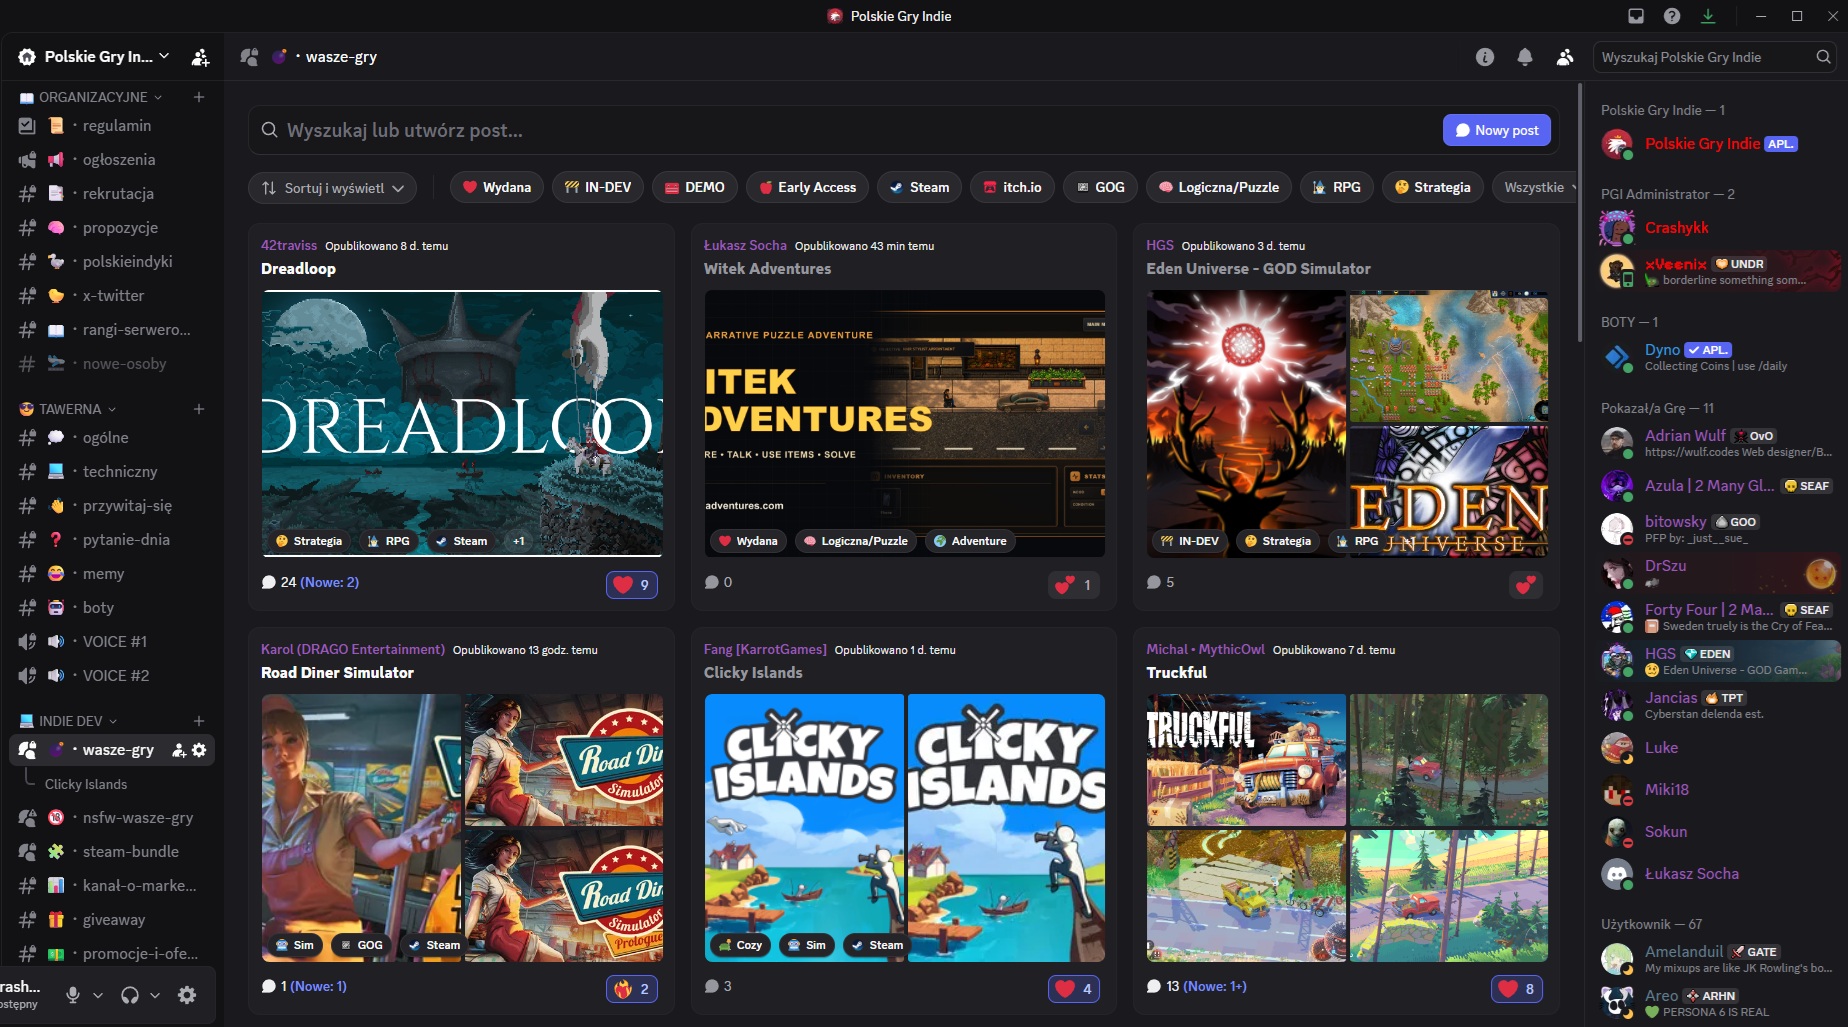Viewport: 1848px width, 1027px height.
Task: Open the regulamin channel
Action: pyautogui.click(x=112, y=126)
